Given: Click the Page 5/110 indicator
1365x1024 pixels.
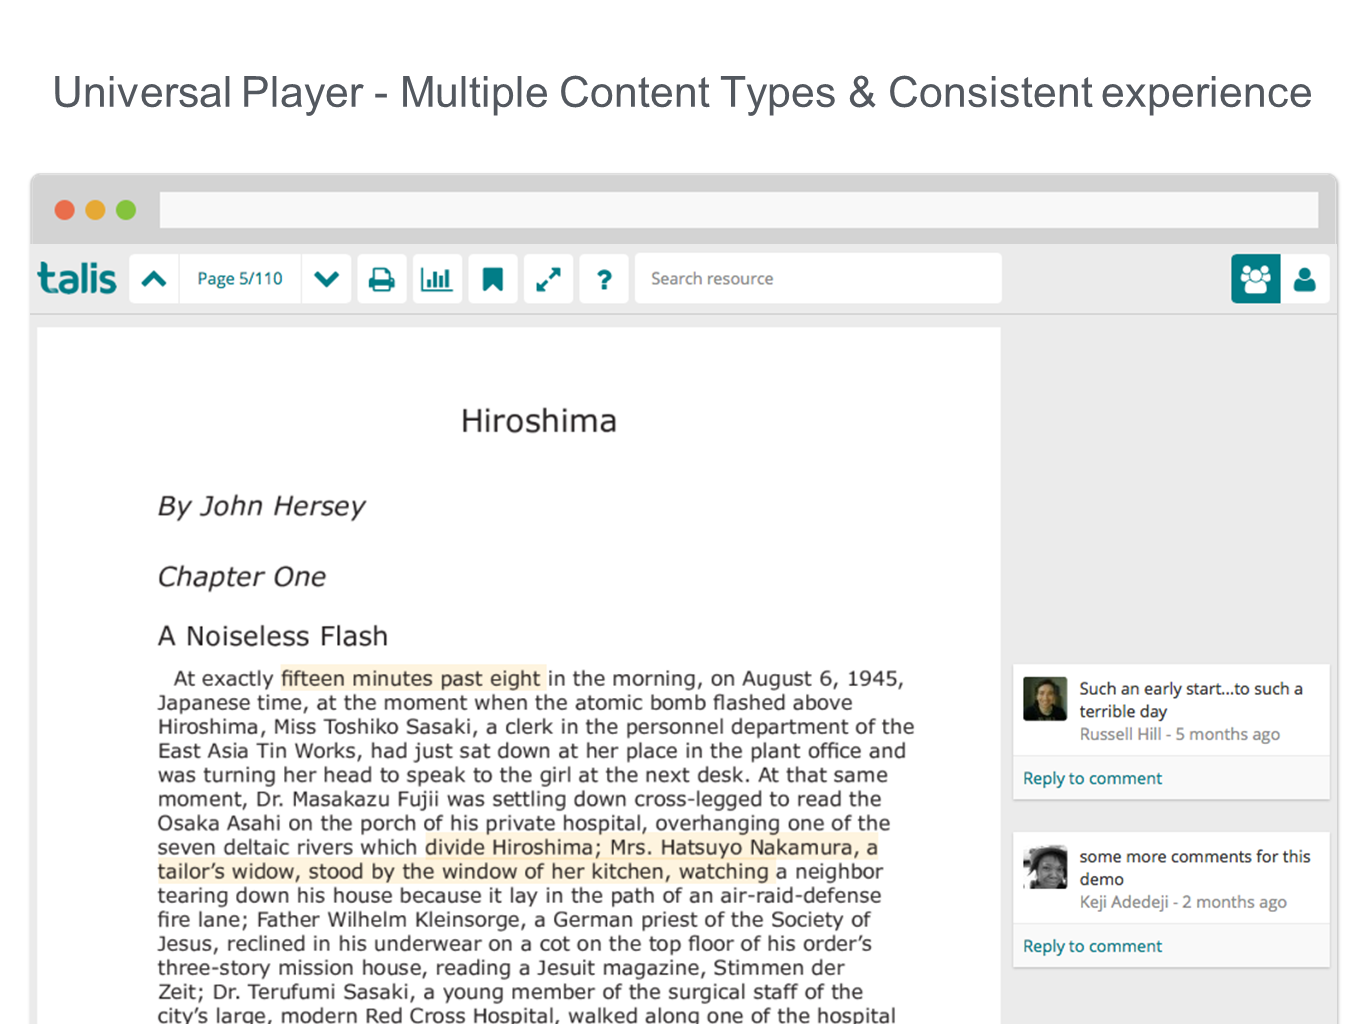Looking at the screenshot, I should point(240,279).
